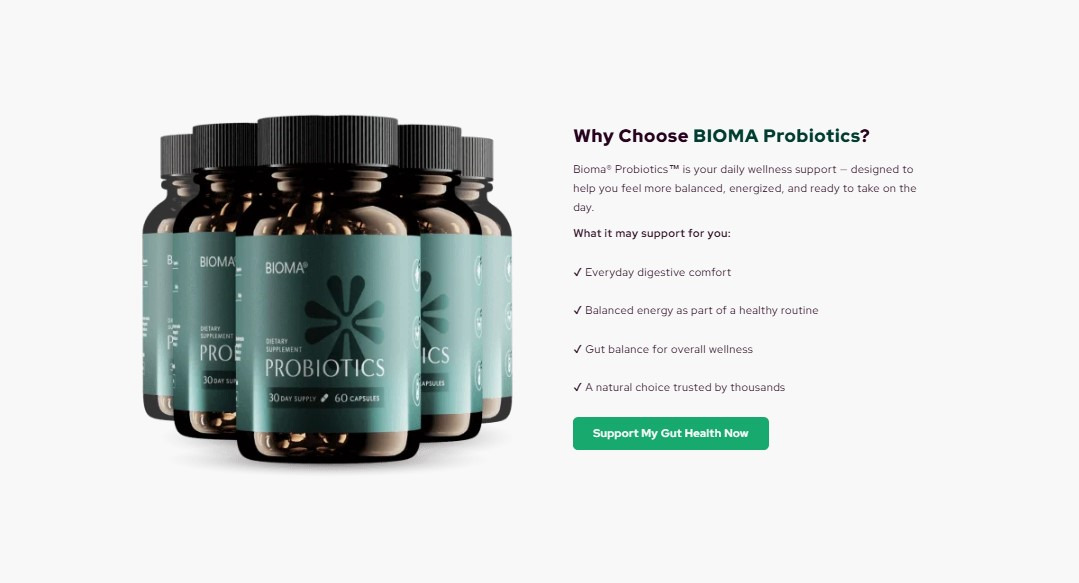This screenshot has width=1079, height=583.
Task: Click the green BIOMA Probiotics heading text
Action: pyautogui.click(x=776, y=136)
